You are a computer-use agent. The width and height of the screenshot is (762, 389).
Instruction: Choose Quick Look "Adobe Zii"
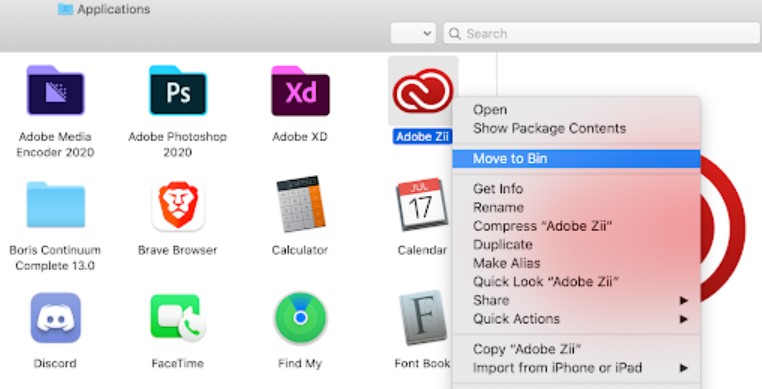(x=576, y=282)
